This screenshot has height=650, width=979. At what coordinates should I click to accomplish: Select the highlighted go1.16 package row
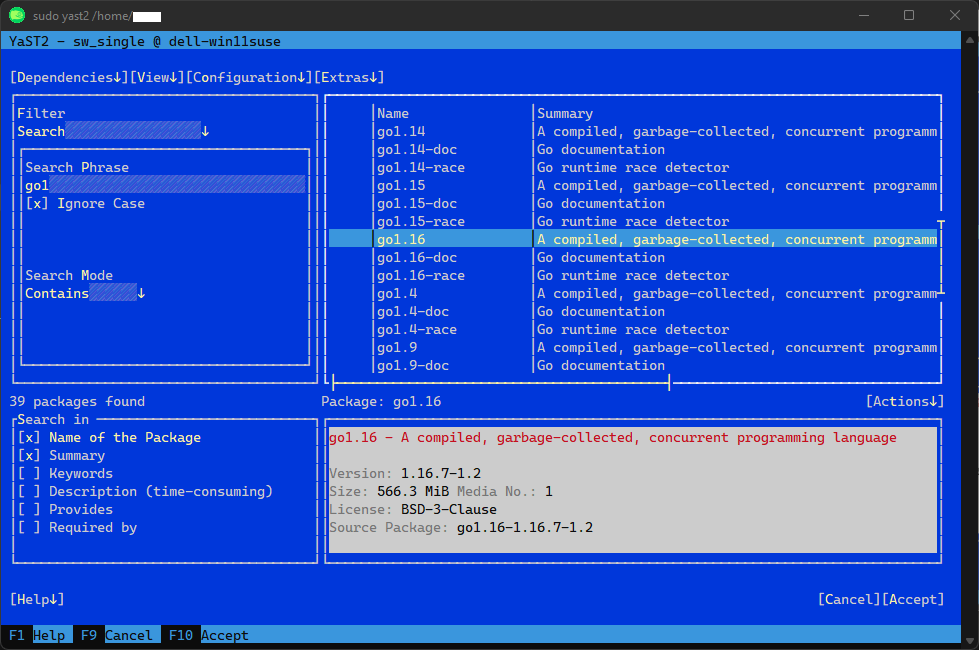tap(633, 239)
